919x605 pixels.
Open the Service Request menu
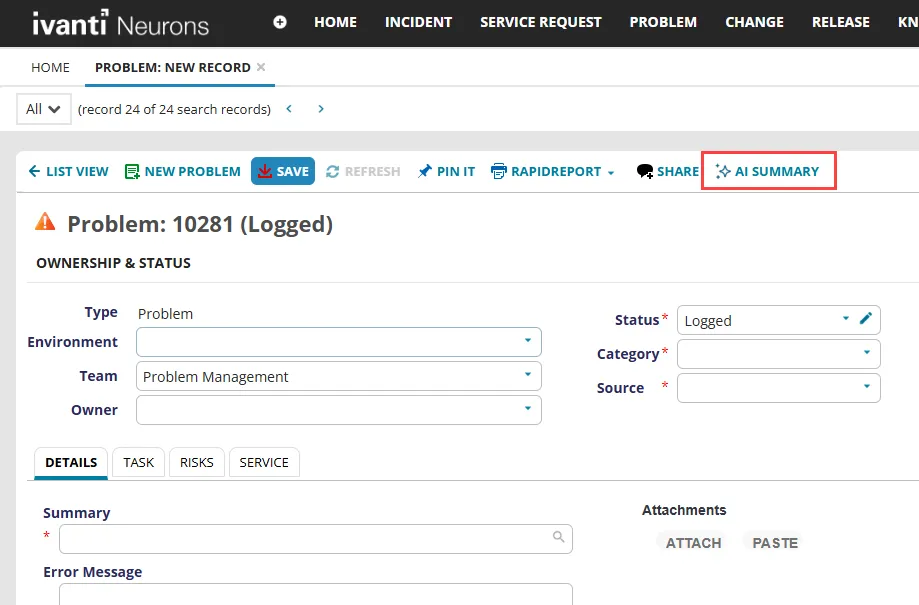point(540,22)
